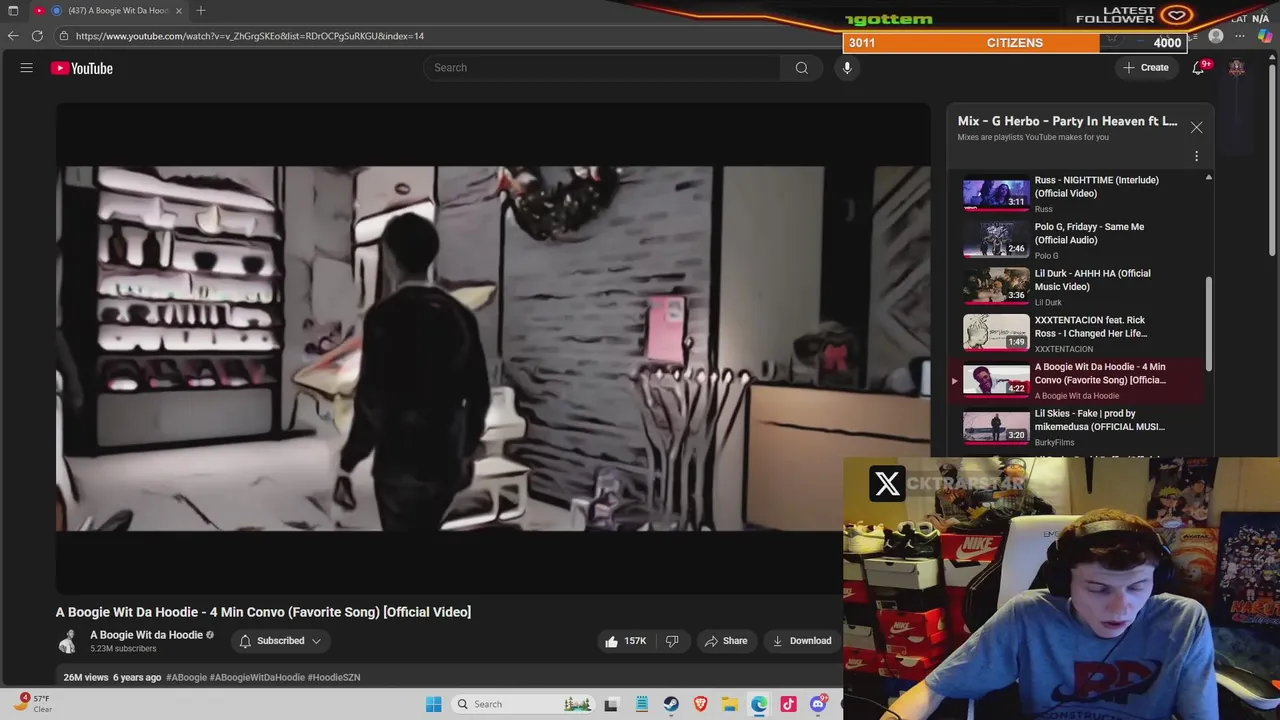Open File Explorer from taskbar

tap(730, 704)
